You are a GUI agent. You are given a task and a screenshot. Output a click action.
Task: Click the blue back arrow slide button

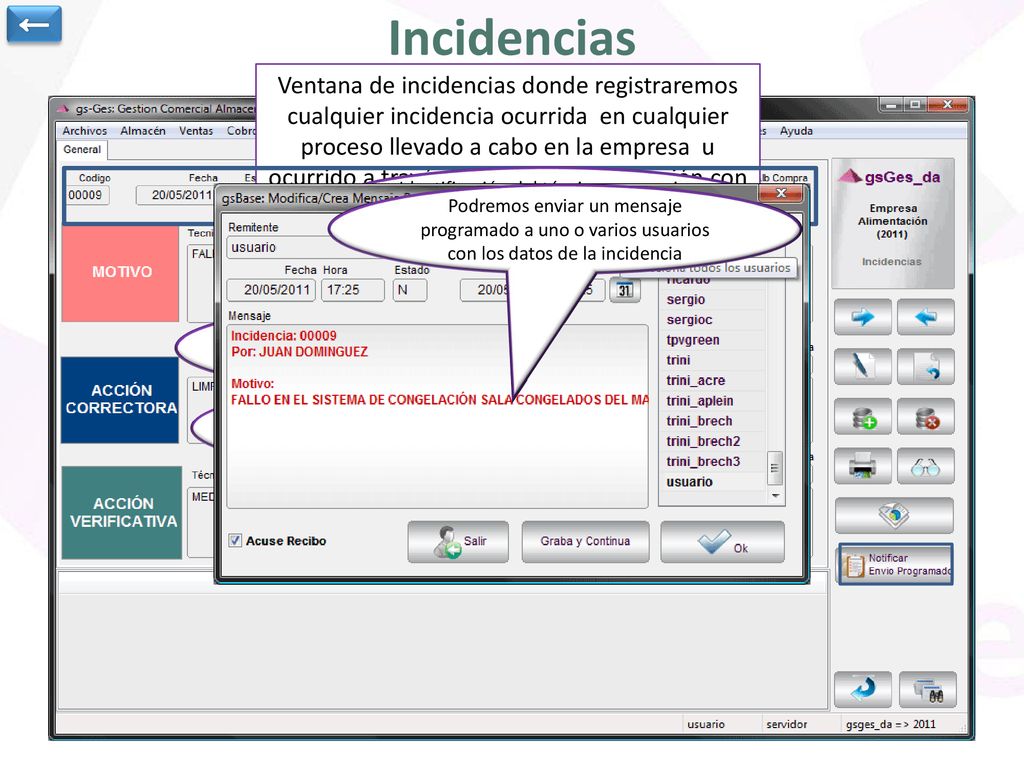(34, 24)
